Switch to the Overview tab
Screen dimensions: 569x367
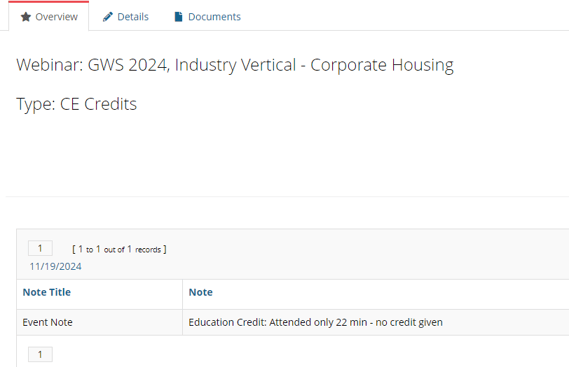pos(49,16)
